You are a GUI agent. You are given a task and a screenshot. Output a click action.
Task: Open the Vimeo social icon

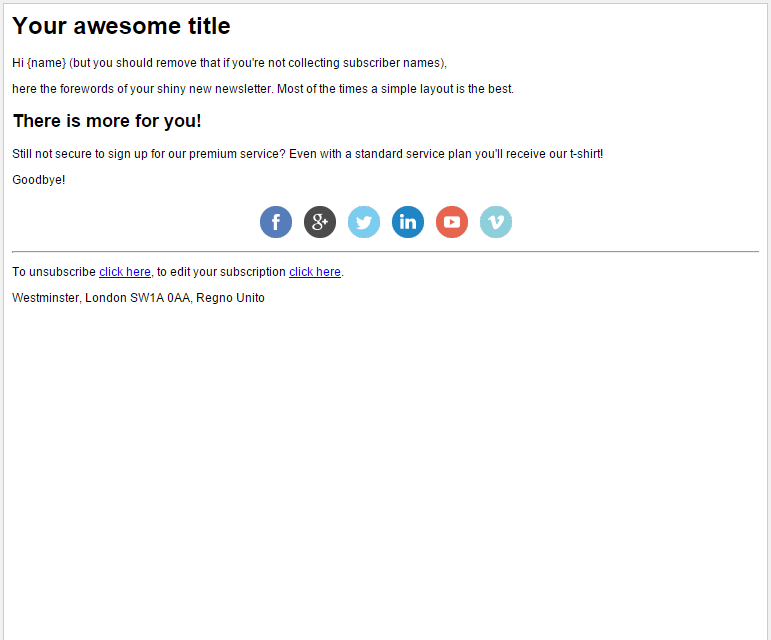496,222
